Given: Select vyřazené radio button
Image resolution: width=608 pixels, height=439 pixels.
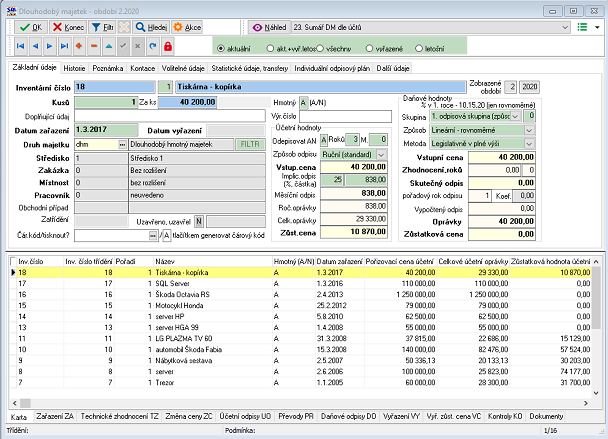Looking at the screenshot, I should [369, 48].
